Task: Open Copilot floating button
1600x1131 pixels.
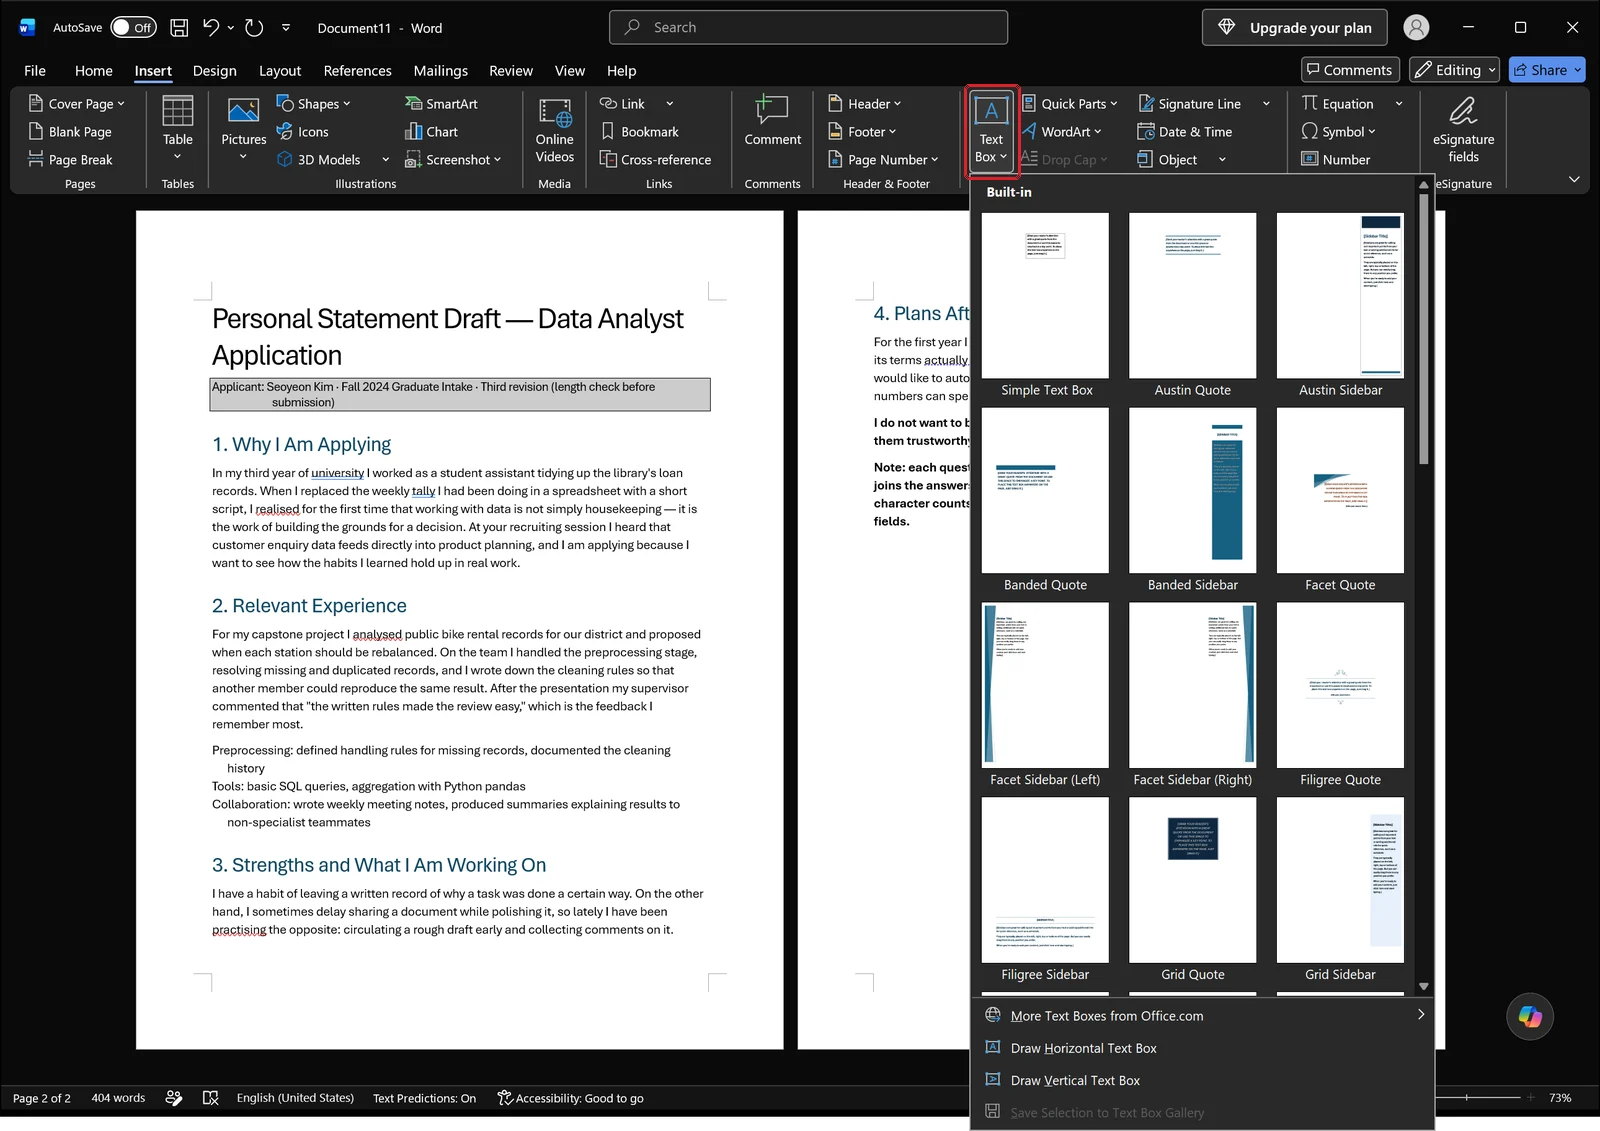Action: [1530, 1016]
